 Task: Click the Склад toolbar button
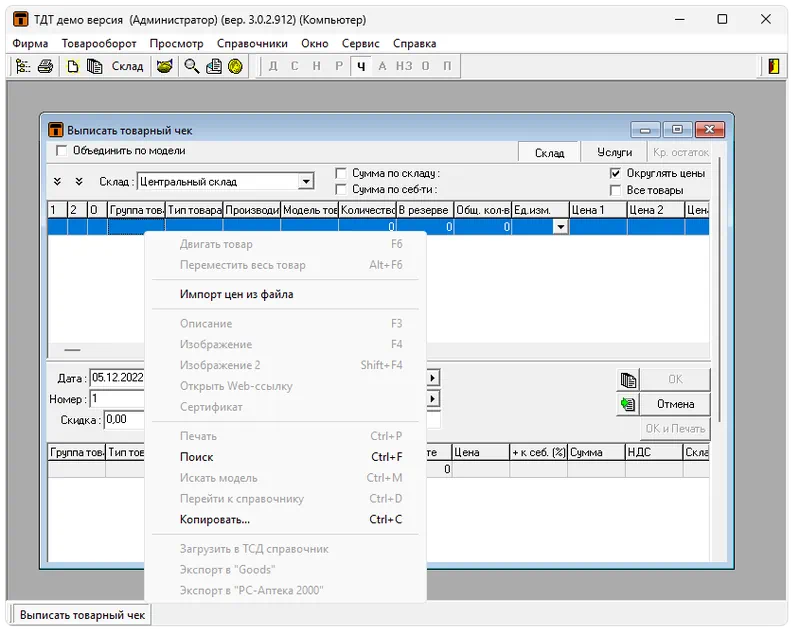pos(128,66)
